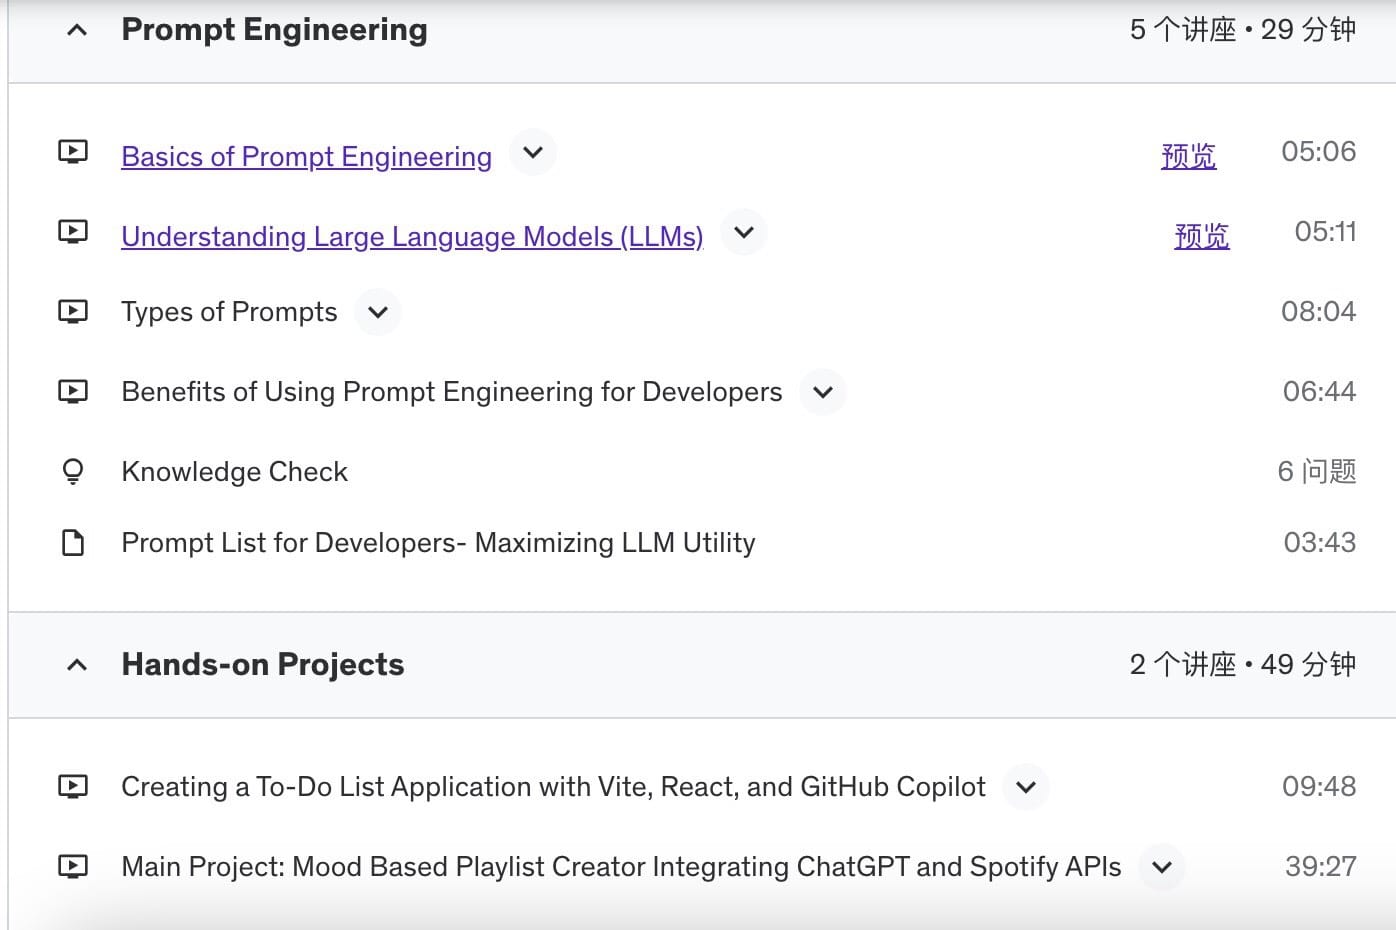
Task: Click video icon beside Benefits of Using Prompt Engineering
Action: [x=73, y=392]
